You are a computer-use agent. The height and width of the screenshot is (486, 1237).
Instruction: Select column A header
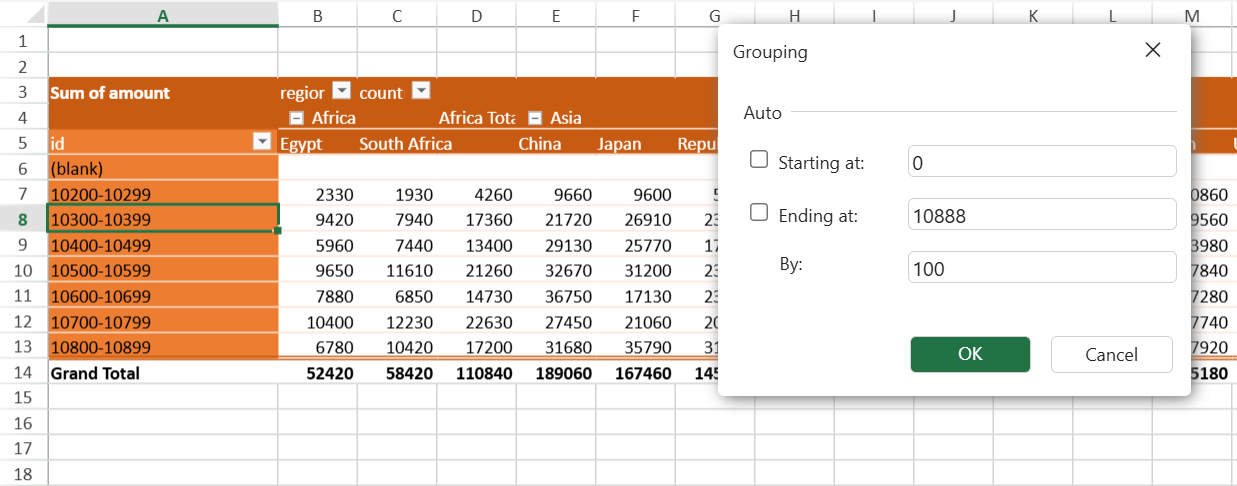click(x=163, y=14)
